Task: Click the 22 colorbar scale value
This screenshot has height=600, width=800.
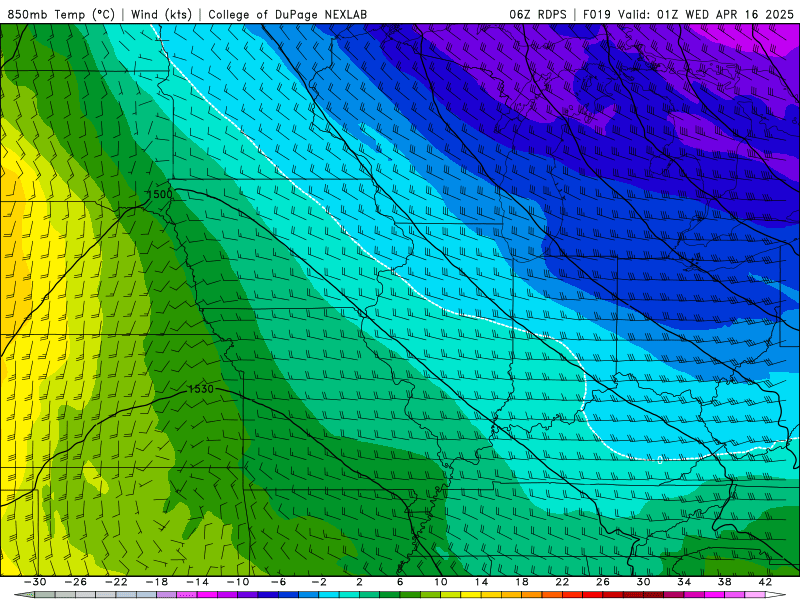Action: (x=562, y=582)
